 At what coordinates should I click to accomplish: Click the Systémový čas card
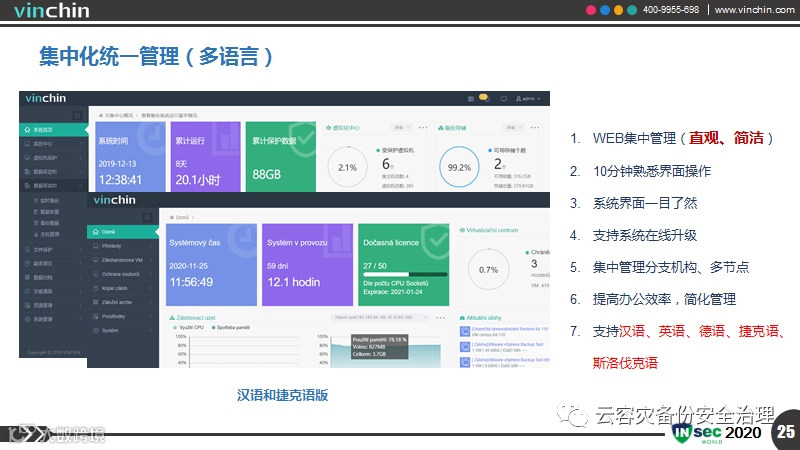tap(211, 265)
